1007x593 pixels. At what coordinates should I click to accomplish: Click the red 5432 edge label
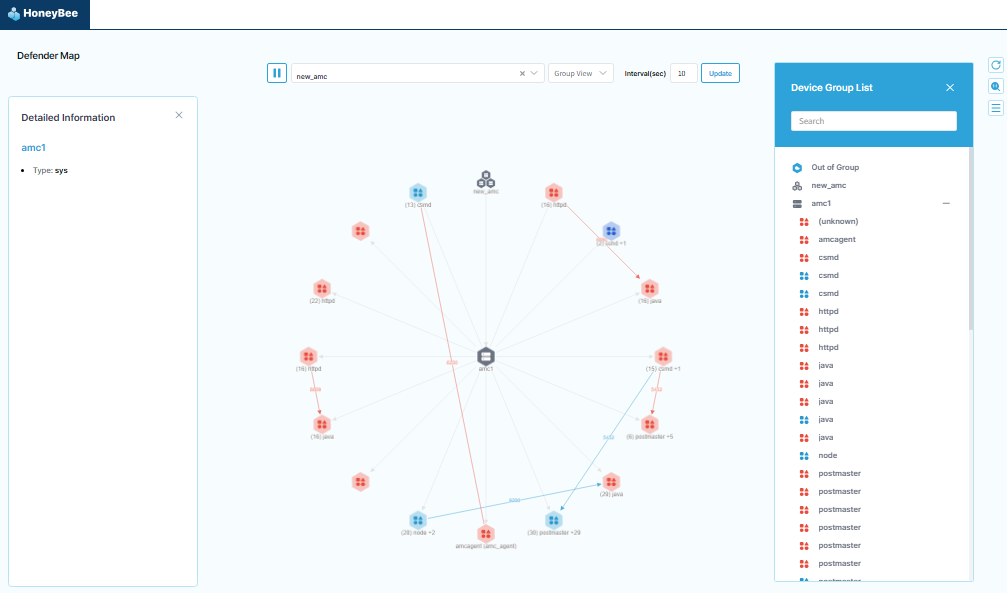click(x=656, y=389)
